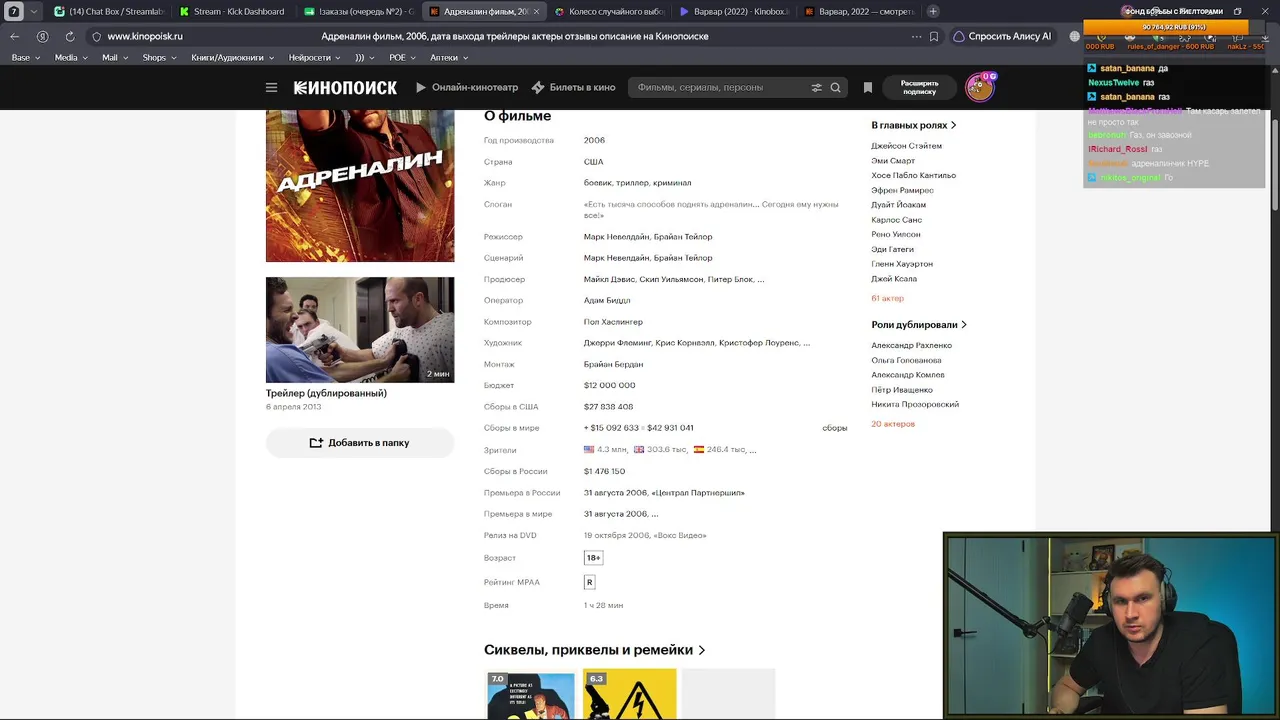Image resolution: width=1280 pixels, height=720 pixels.
Task: Click the сборы link
Action: click(835, 428)
